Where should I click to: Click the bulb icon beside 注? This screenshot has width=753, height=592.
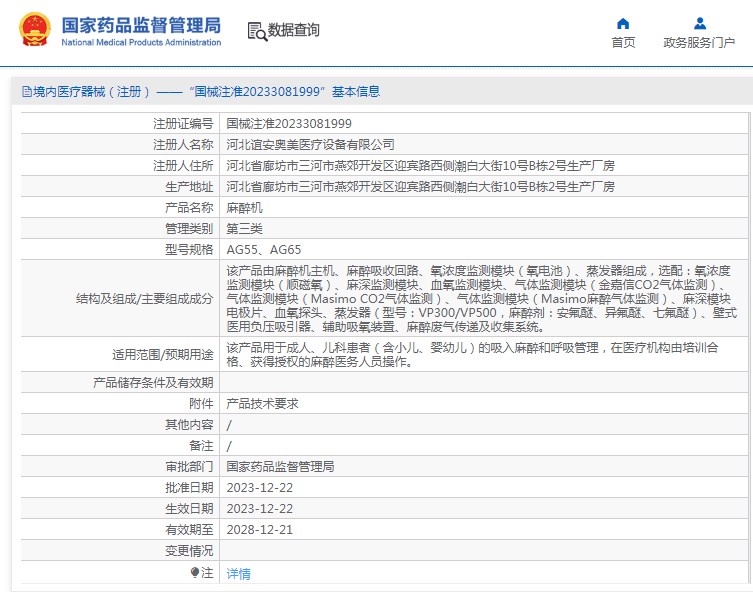(x=195, y=572)
